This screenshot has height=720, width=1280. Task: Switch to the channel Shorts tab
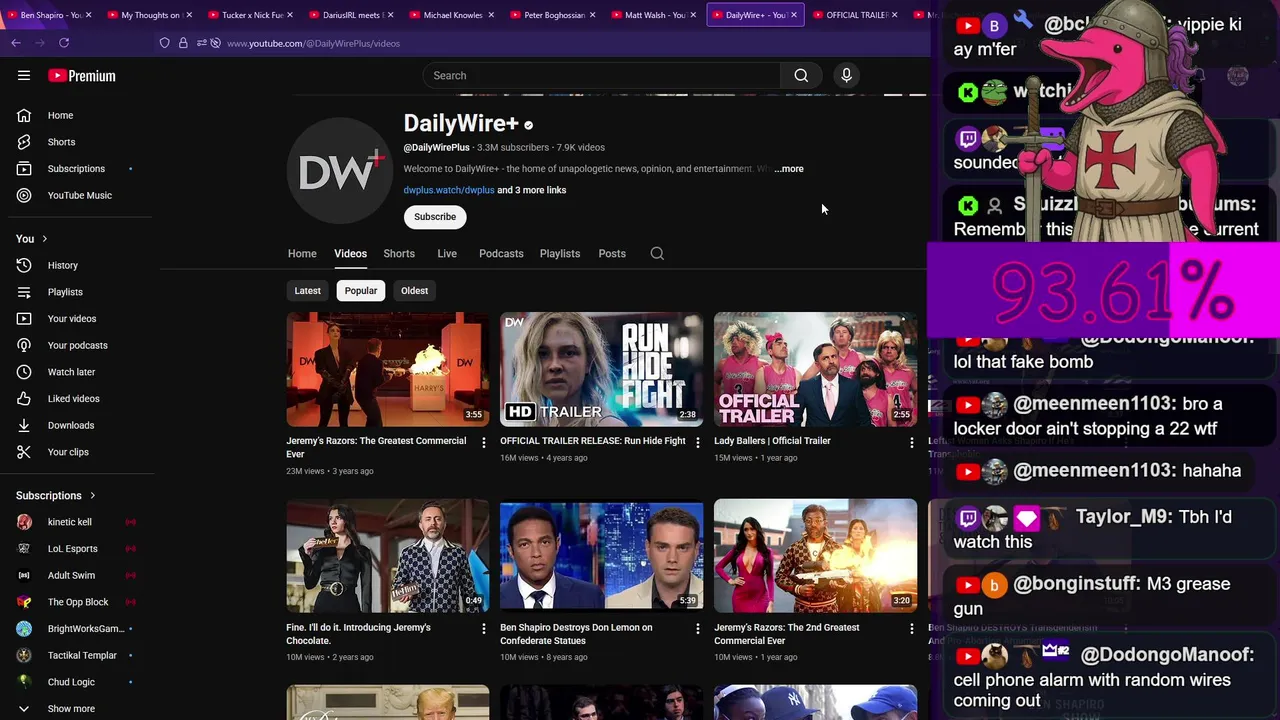[399, 254]
